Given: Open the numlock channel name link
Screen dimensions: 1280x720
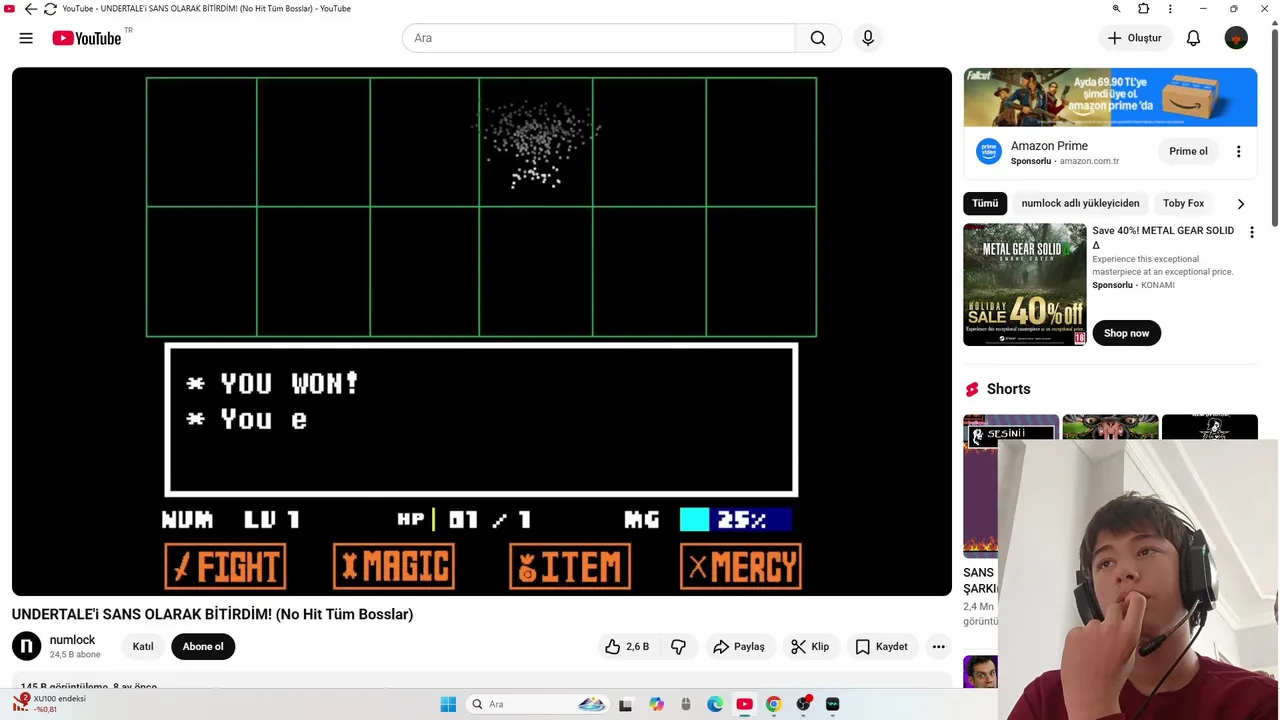Looking at the screenshot, I should 73,640.
